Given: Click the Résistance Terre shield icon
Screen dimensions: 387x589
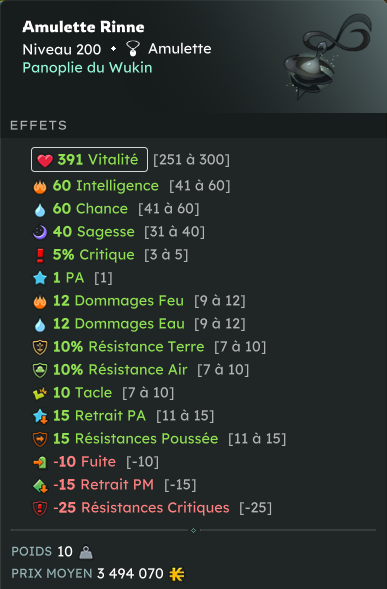Looking at the screenshot, I should click(x=40, y=347).
